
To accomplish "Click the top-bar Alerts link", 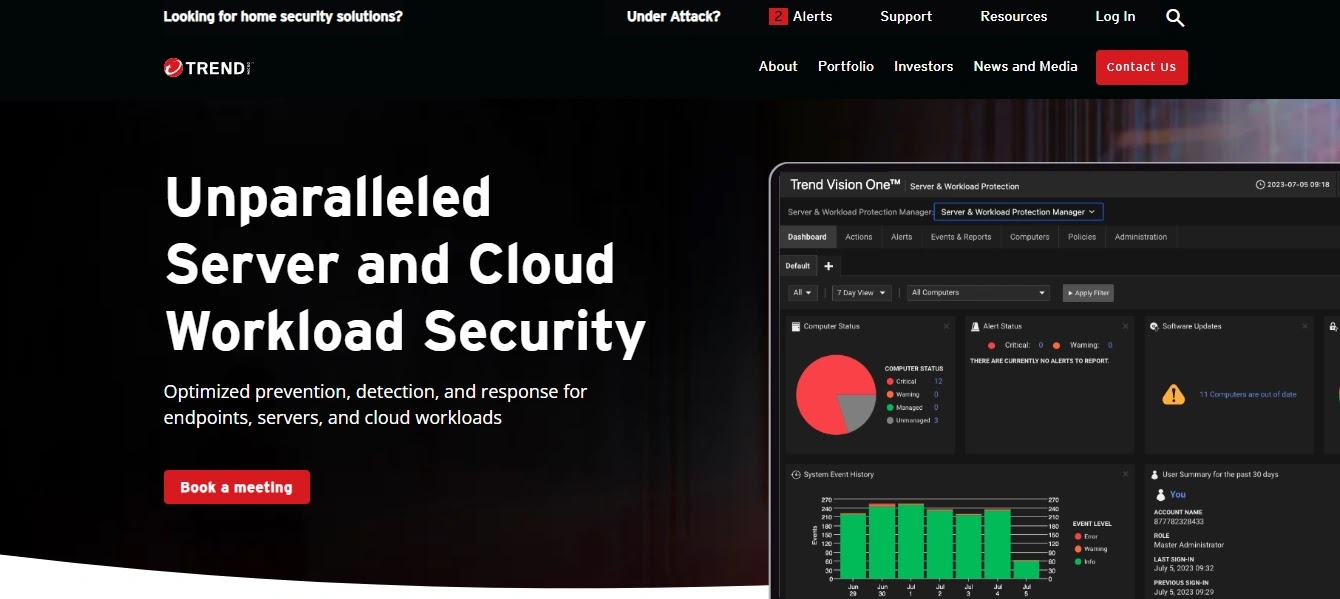I will coord(812,16).
